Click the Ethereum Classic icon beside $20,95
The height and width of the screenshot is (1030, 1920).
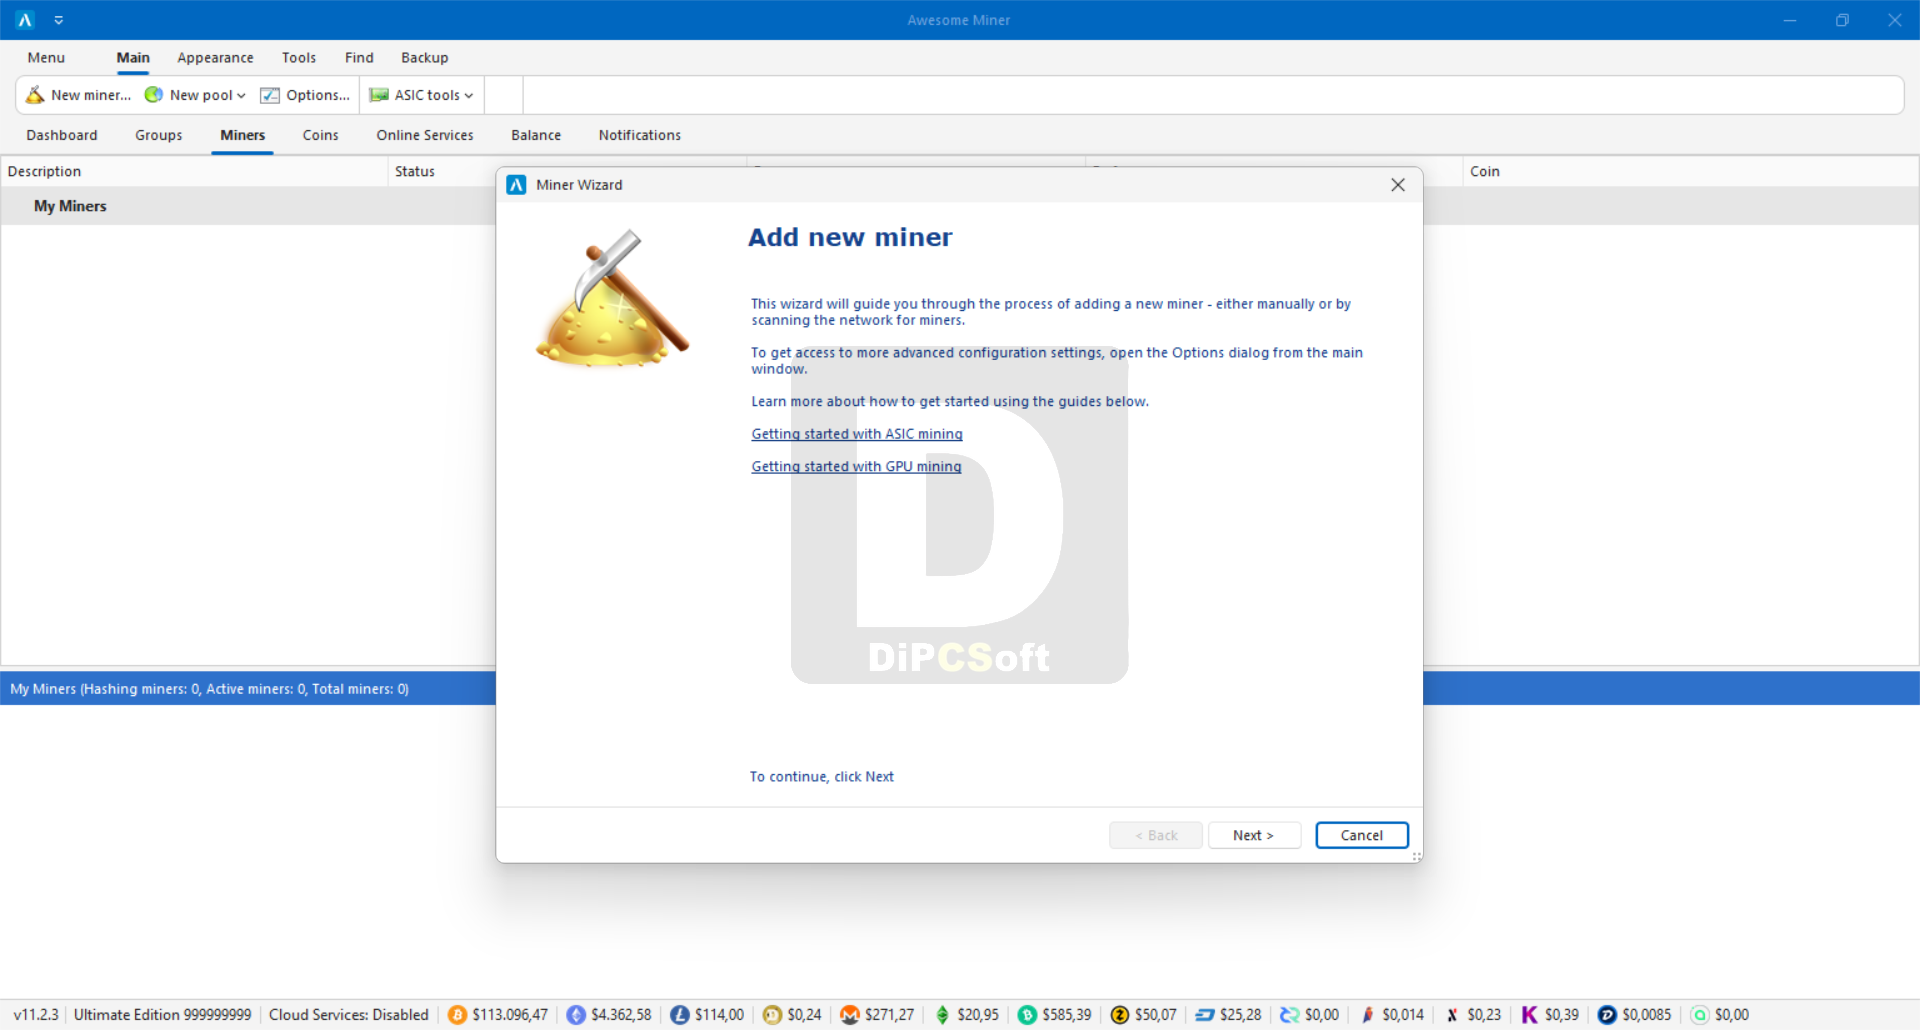point(942,1015)
